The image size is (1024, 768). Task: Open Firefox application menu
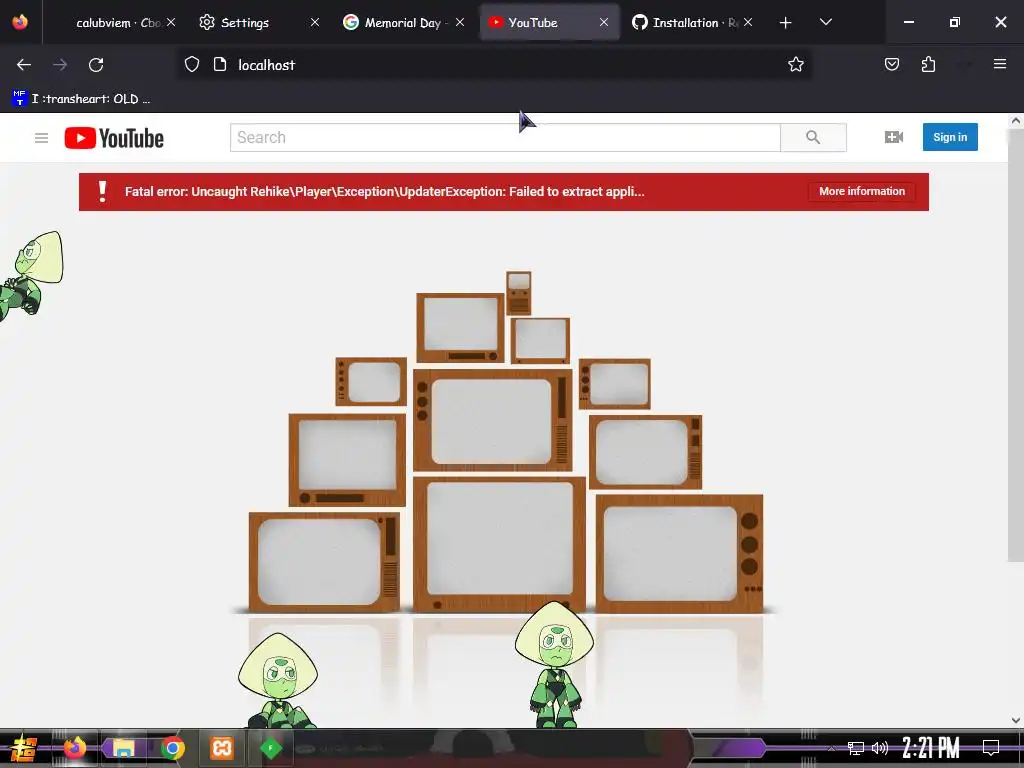(x=1000, y=64)
